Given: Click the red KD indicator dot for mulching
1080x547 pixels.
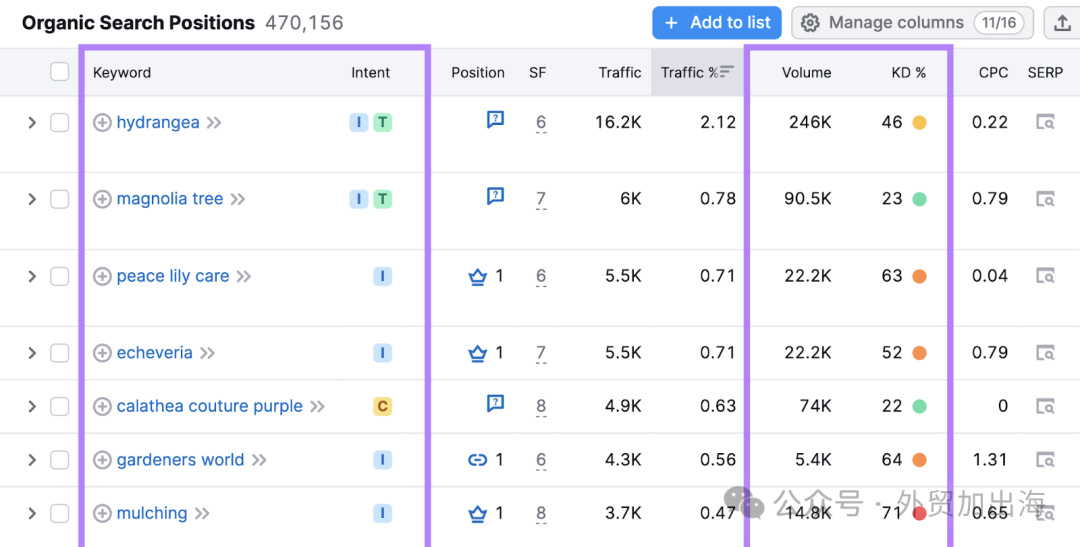Looking at the screenshot, I should click(x=919, y=513).
